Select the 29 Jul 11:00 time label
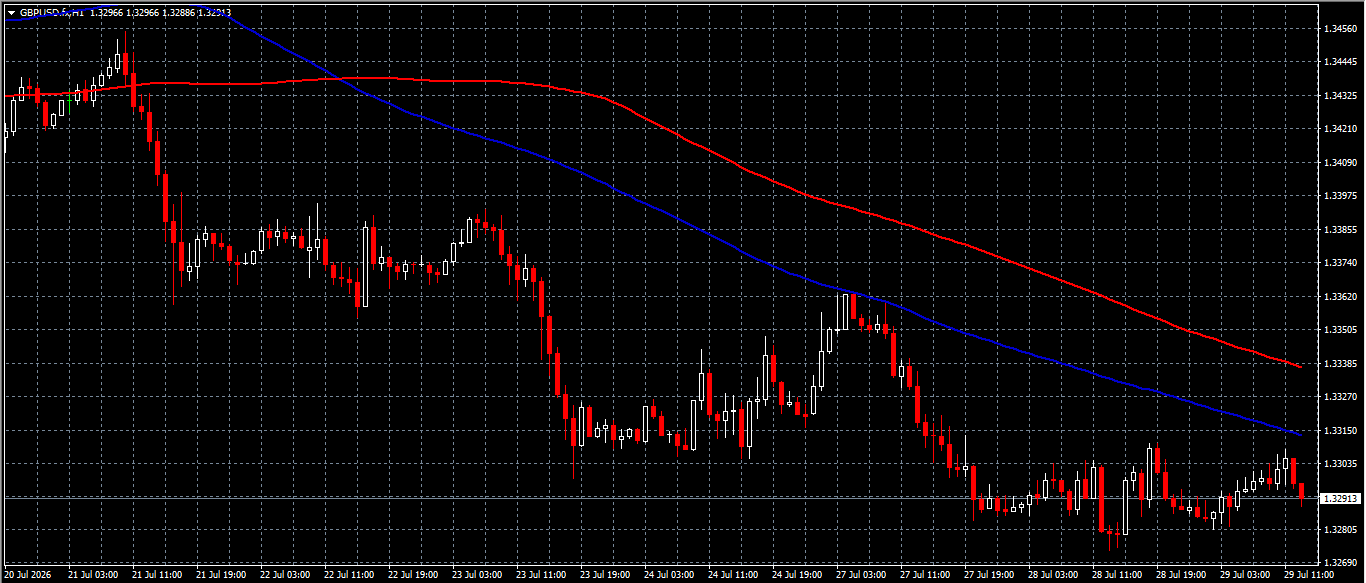The image size is (1366, 583). tap(1309, 576)
